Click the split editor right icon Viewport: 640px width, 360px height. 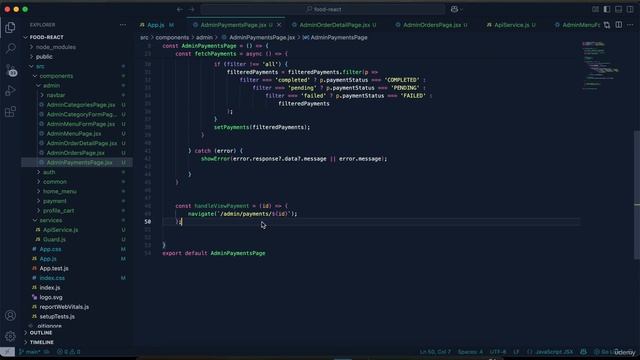[x=619, y=25]
